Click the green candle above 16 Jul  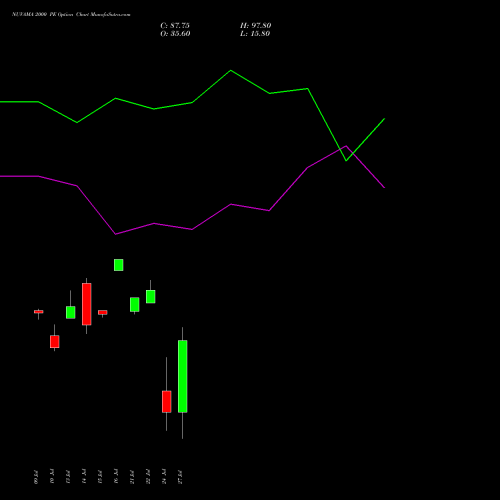click(119, 265)
